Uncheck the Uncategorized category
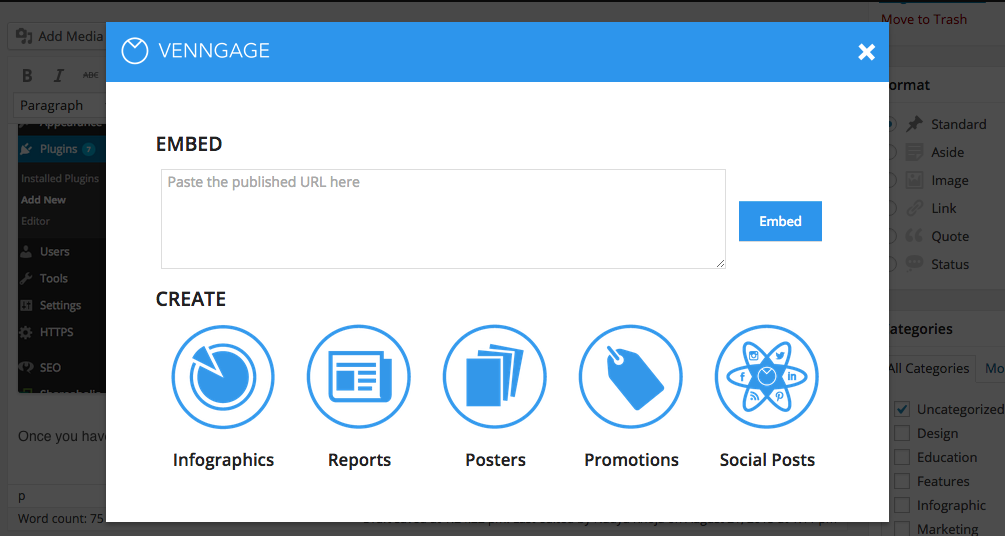Screen dimensions: 1005x536 902,409
